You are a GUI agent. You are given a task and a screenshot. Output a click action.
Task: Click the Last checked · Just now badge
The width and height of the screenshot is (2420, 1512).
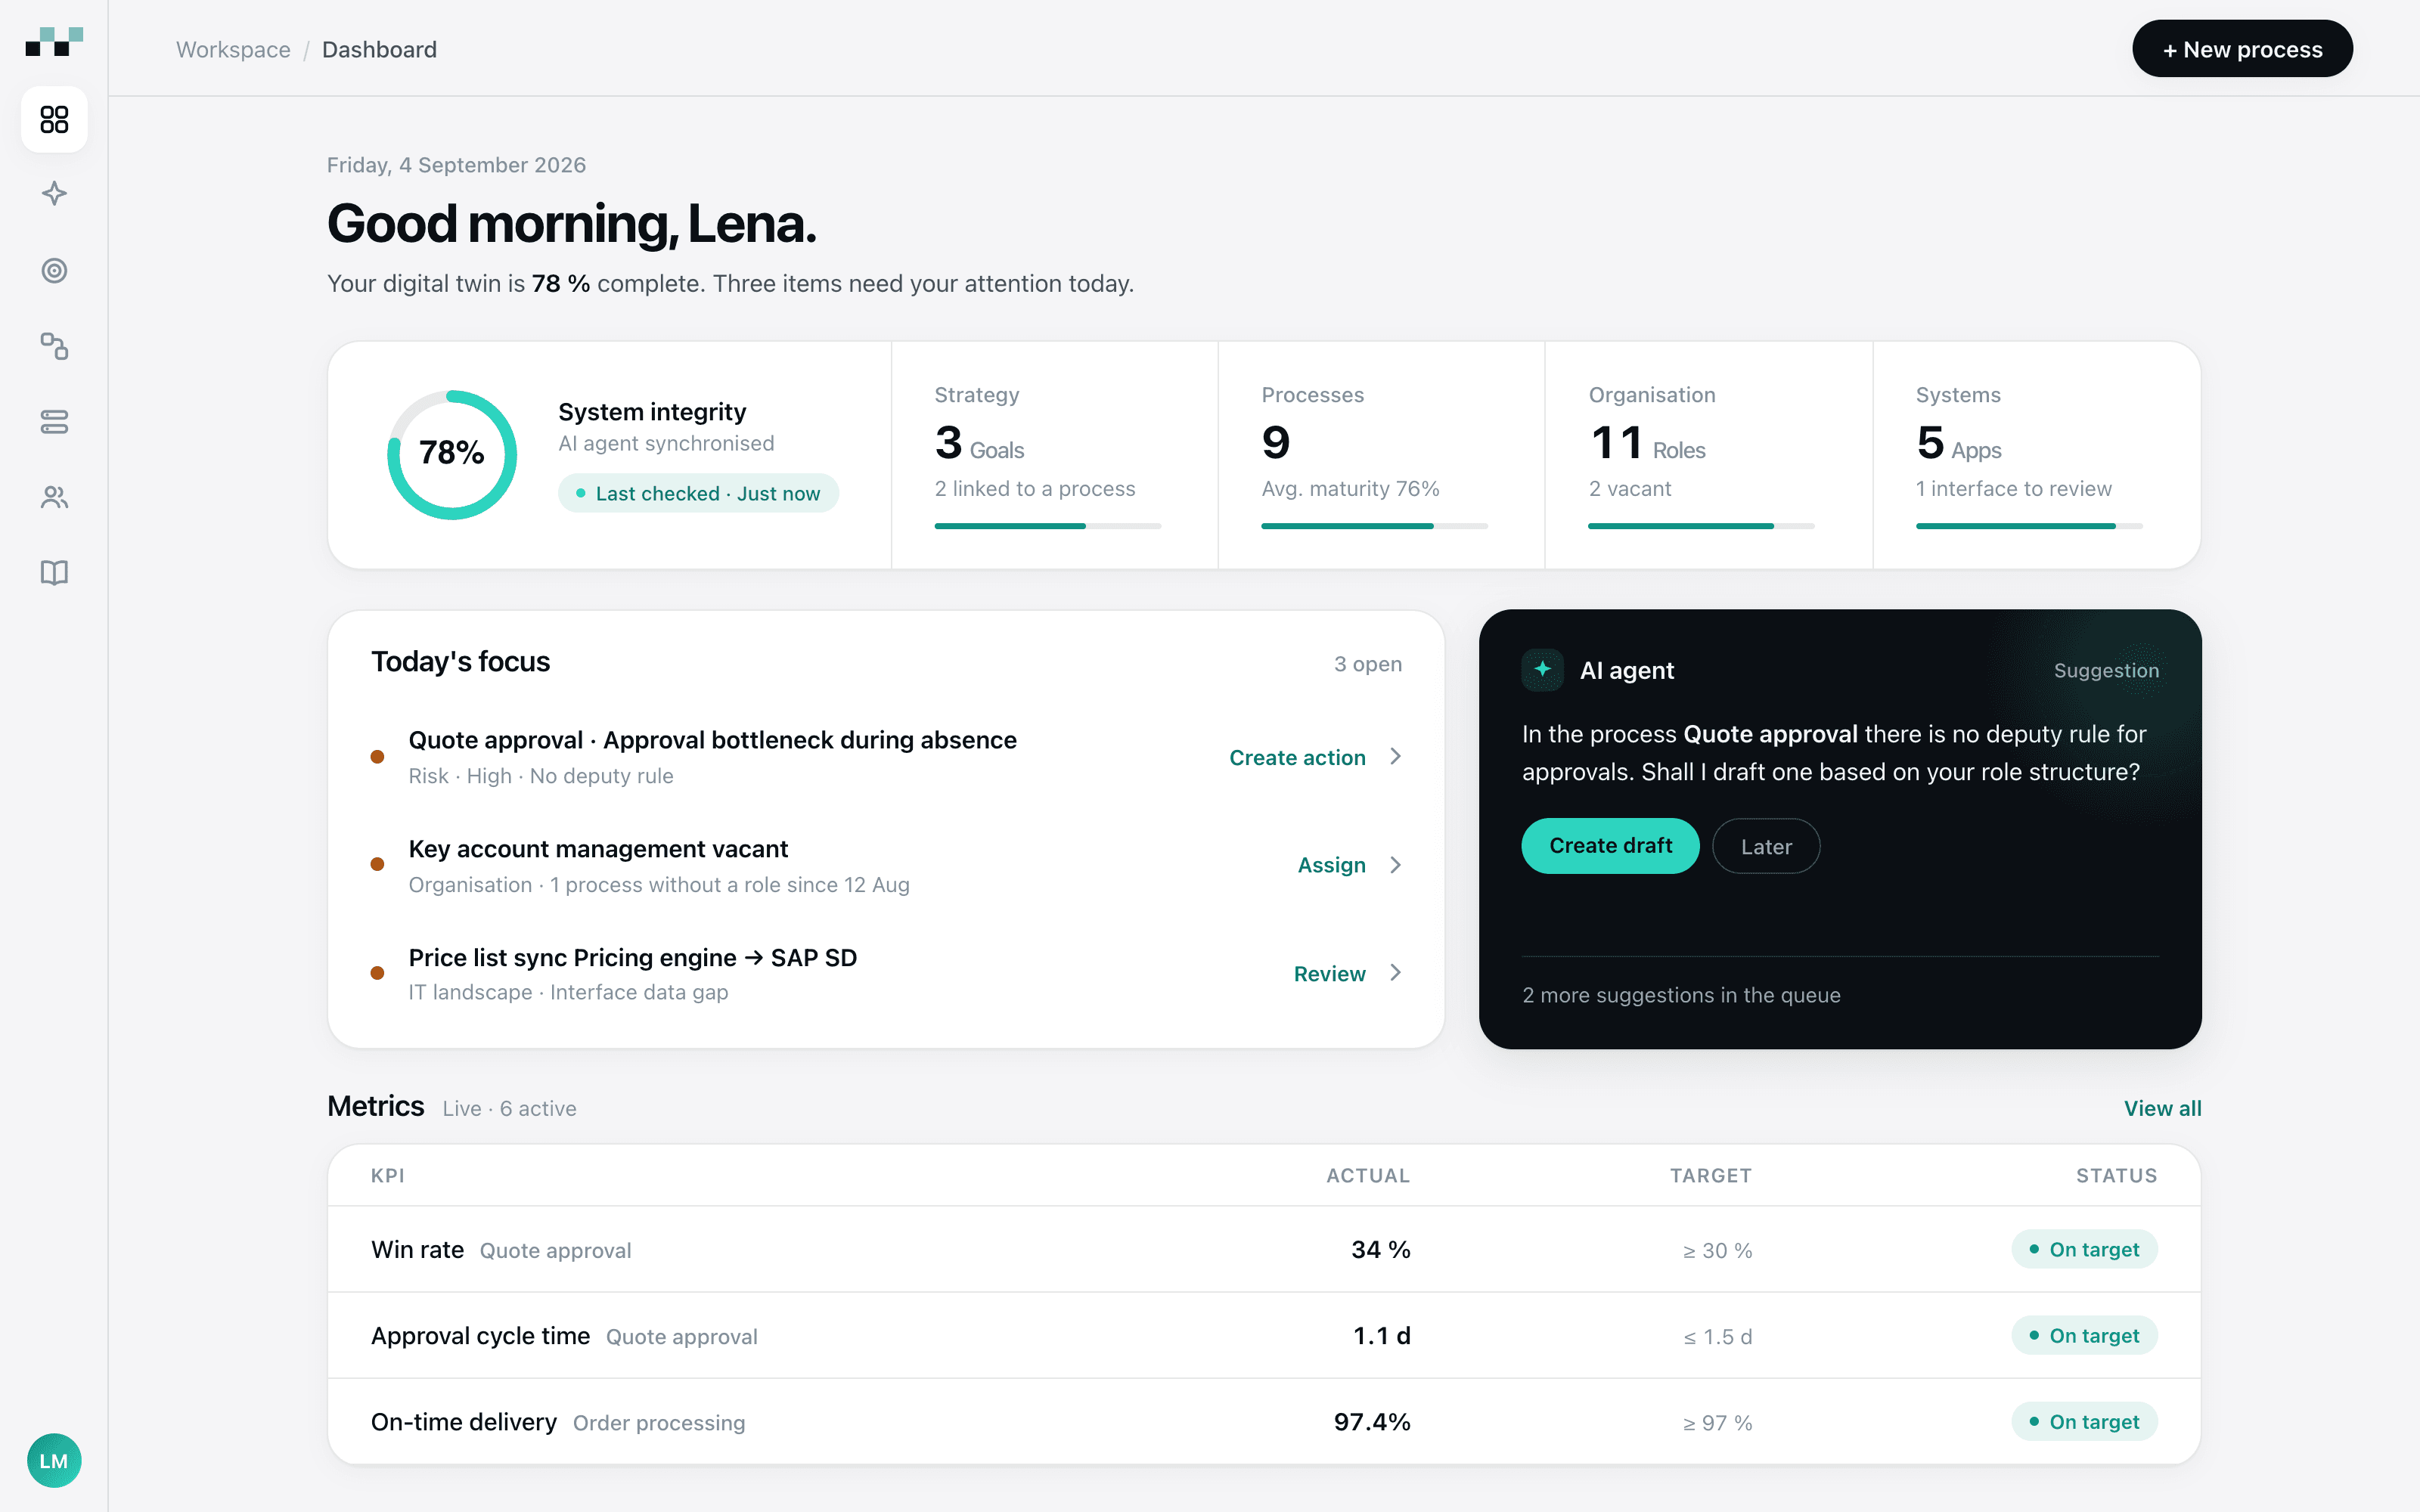698,493
